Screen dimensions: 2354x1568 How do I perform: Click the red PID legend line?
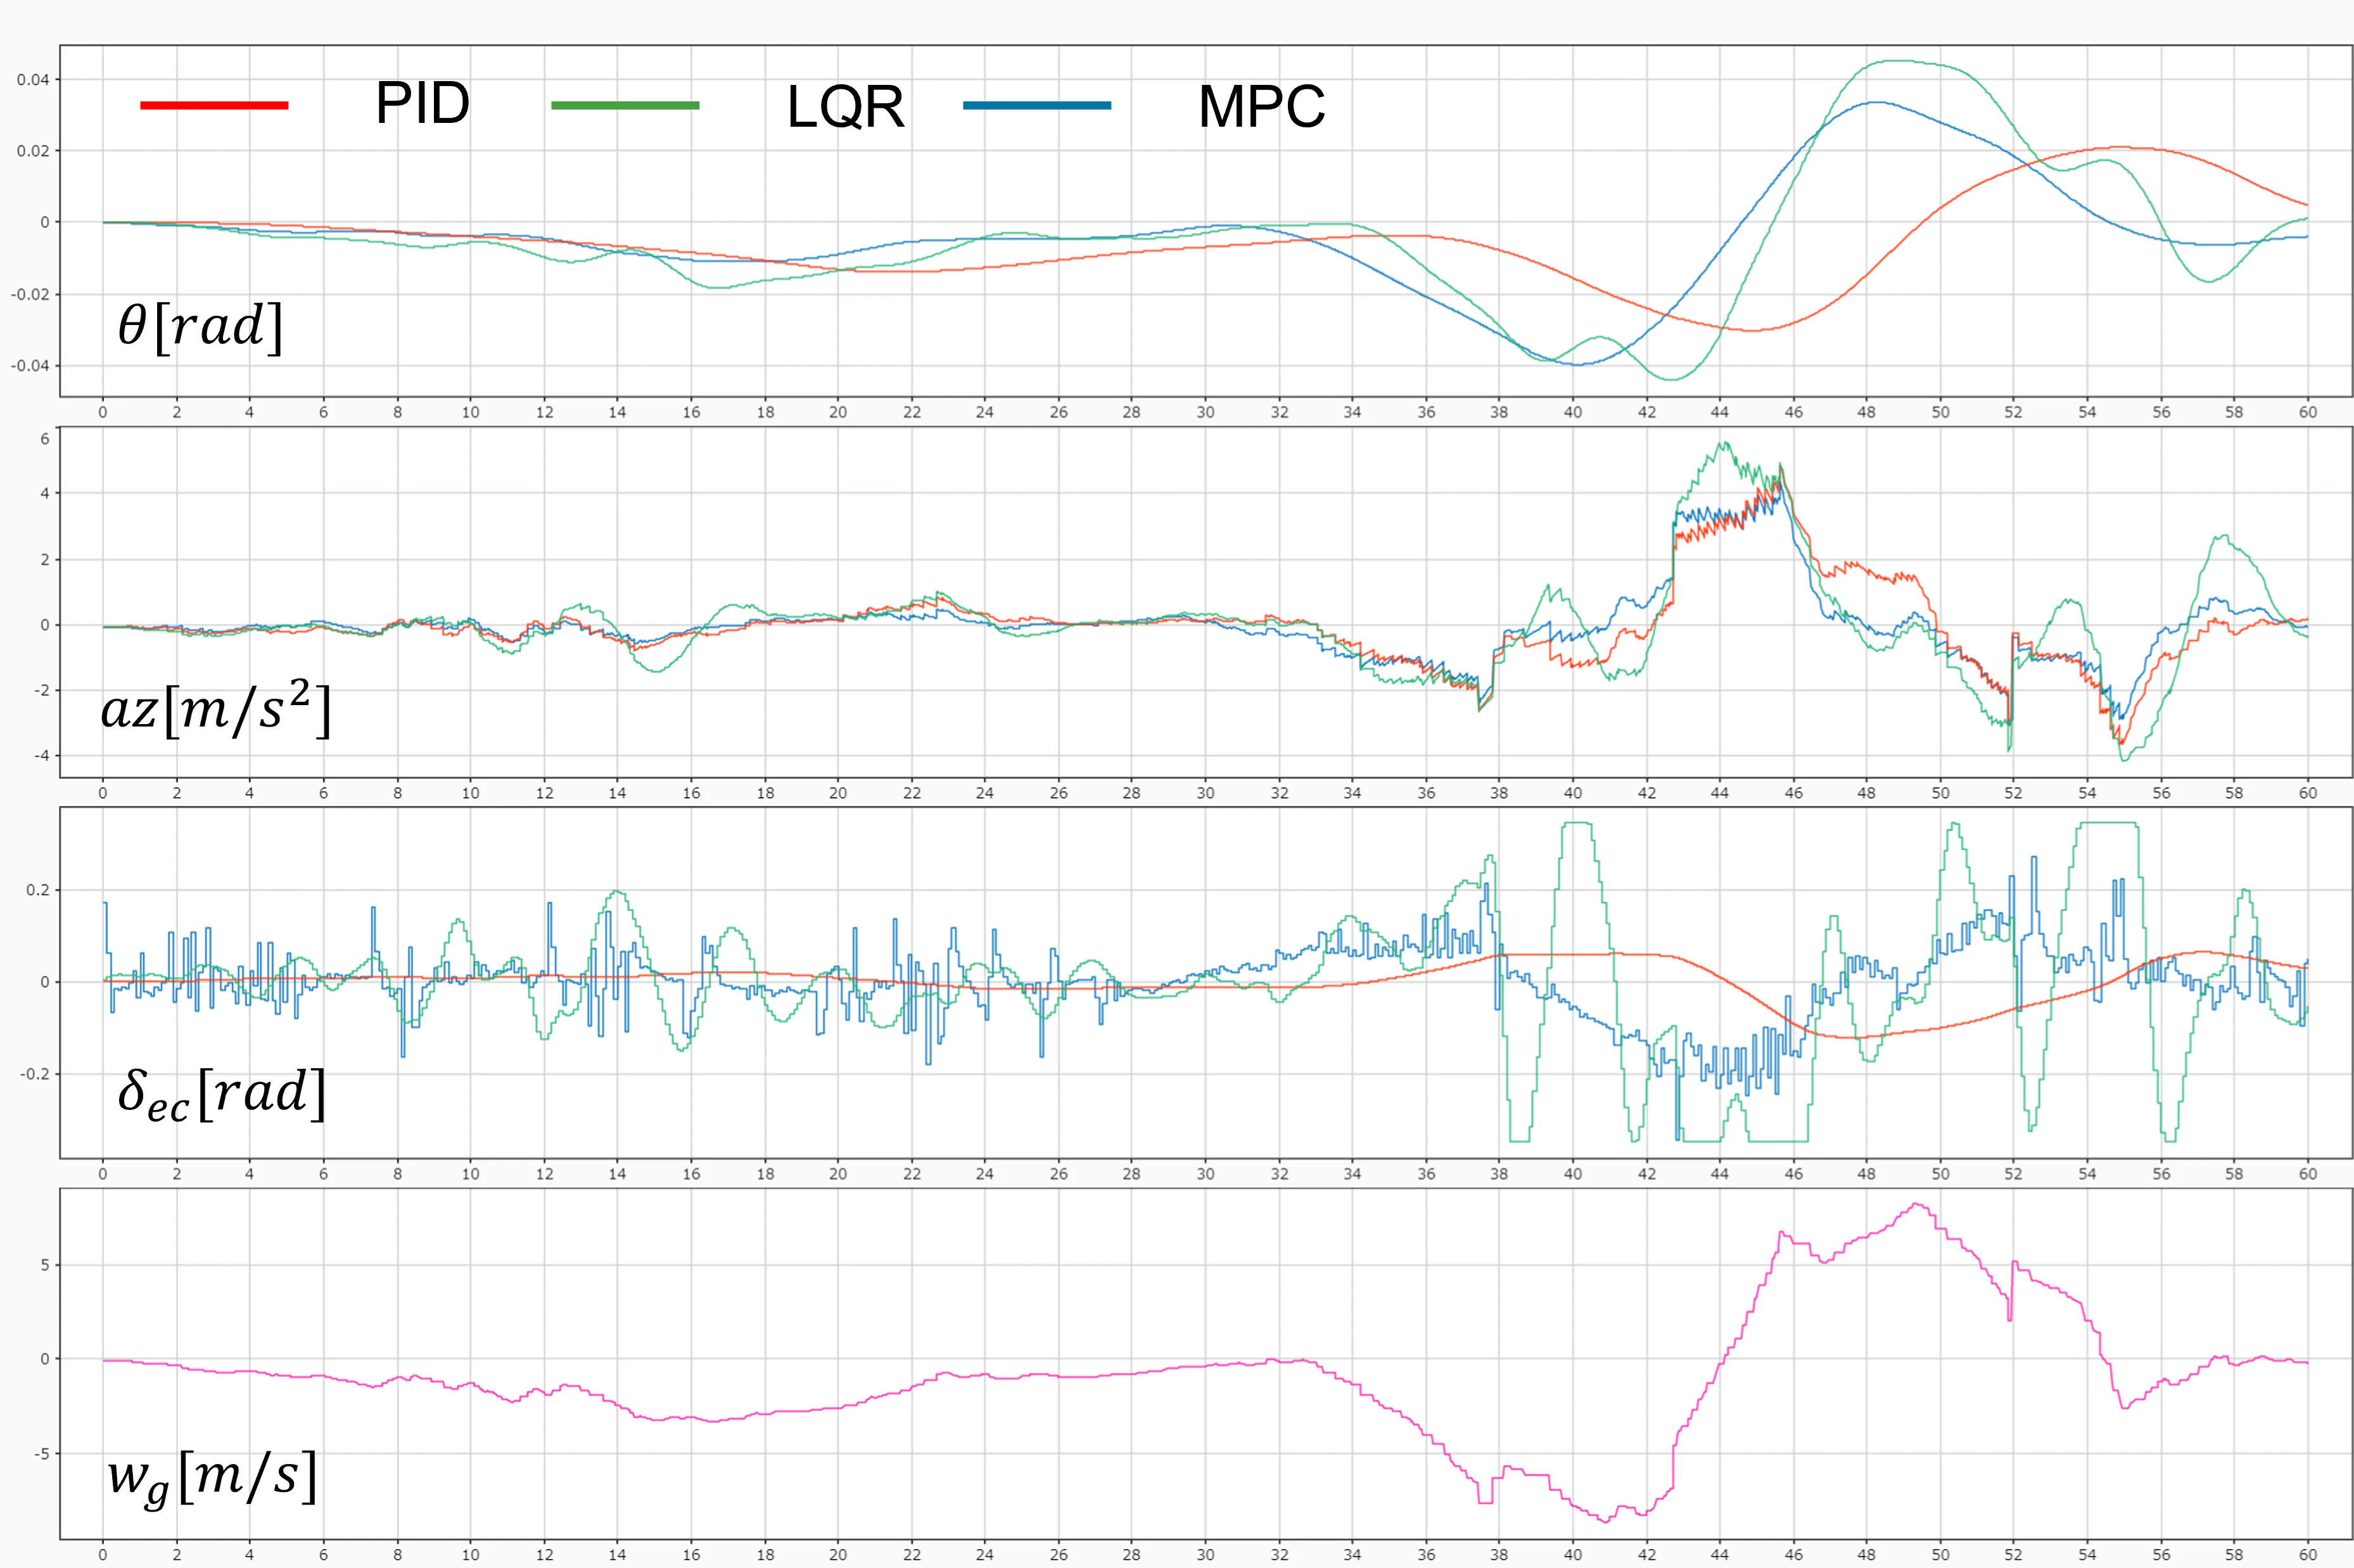point(214,105)
